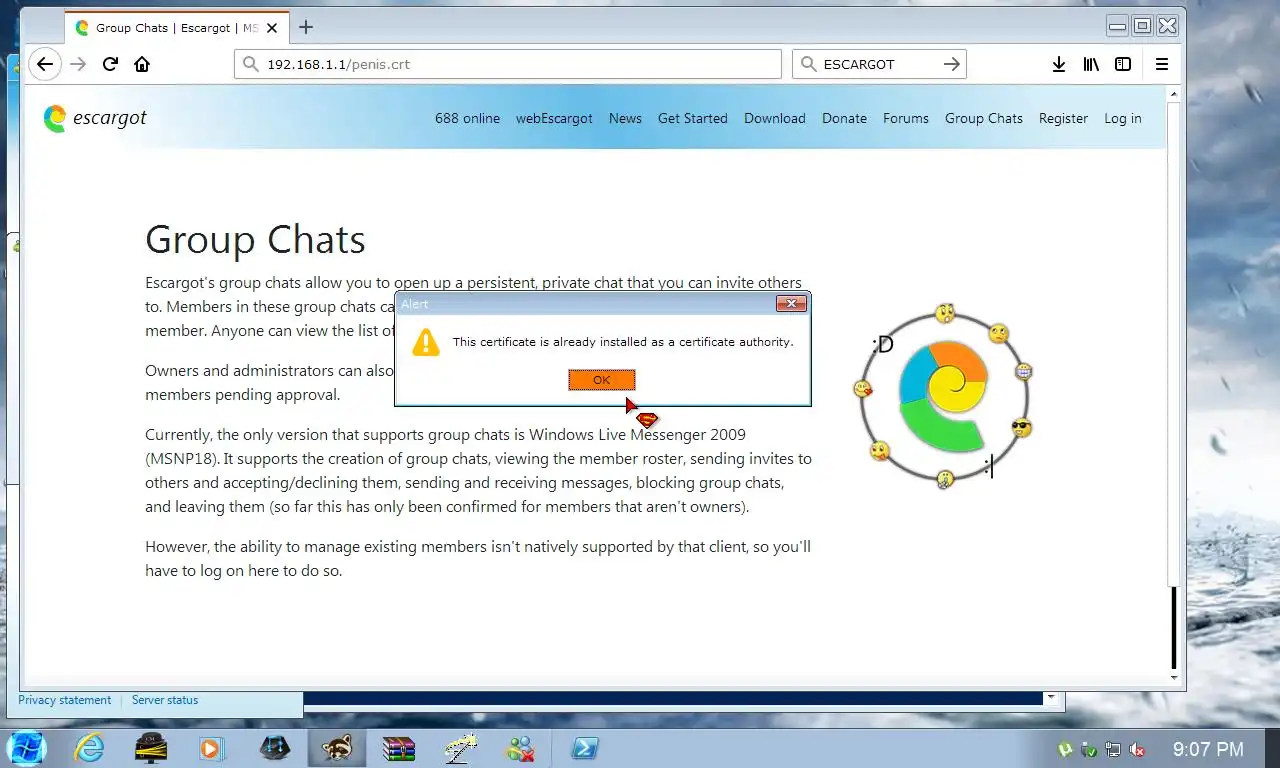Open the downloads panel

[x=1059, y=64]
